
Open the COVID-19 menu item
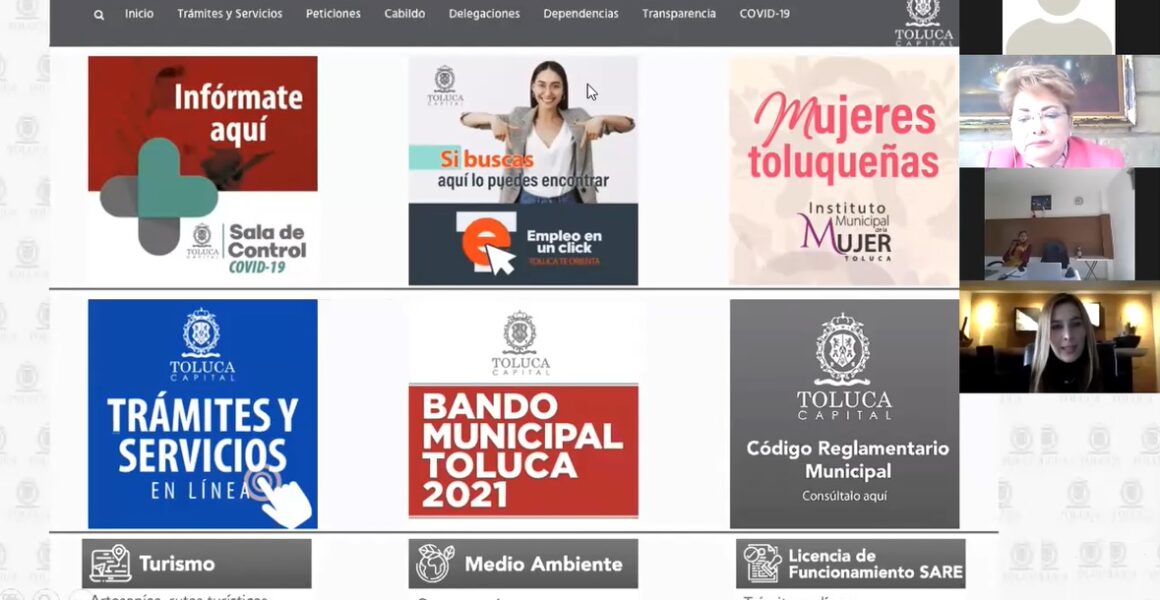[764, 14]
